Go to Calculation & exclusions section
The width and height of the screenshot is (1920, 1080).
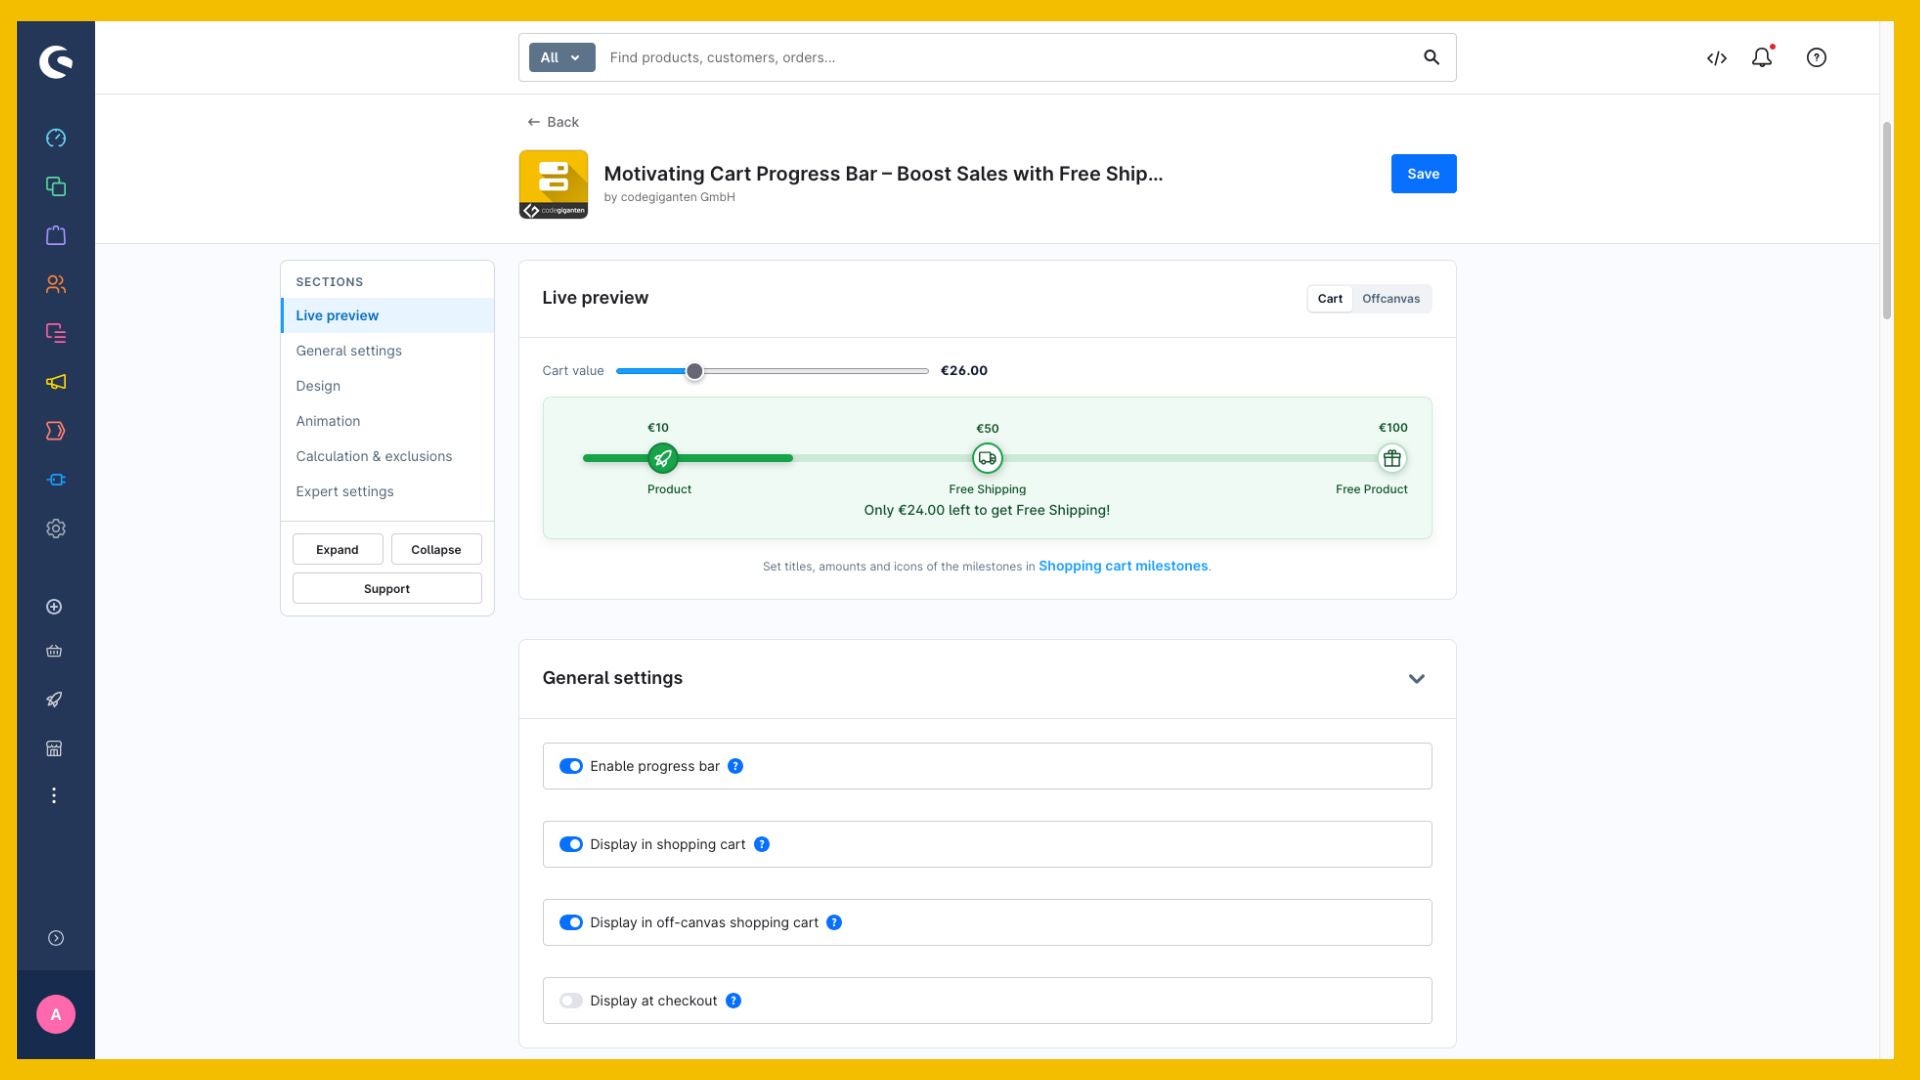[388, 456]
